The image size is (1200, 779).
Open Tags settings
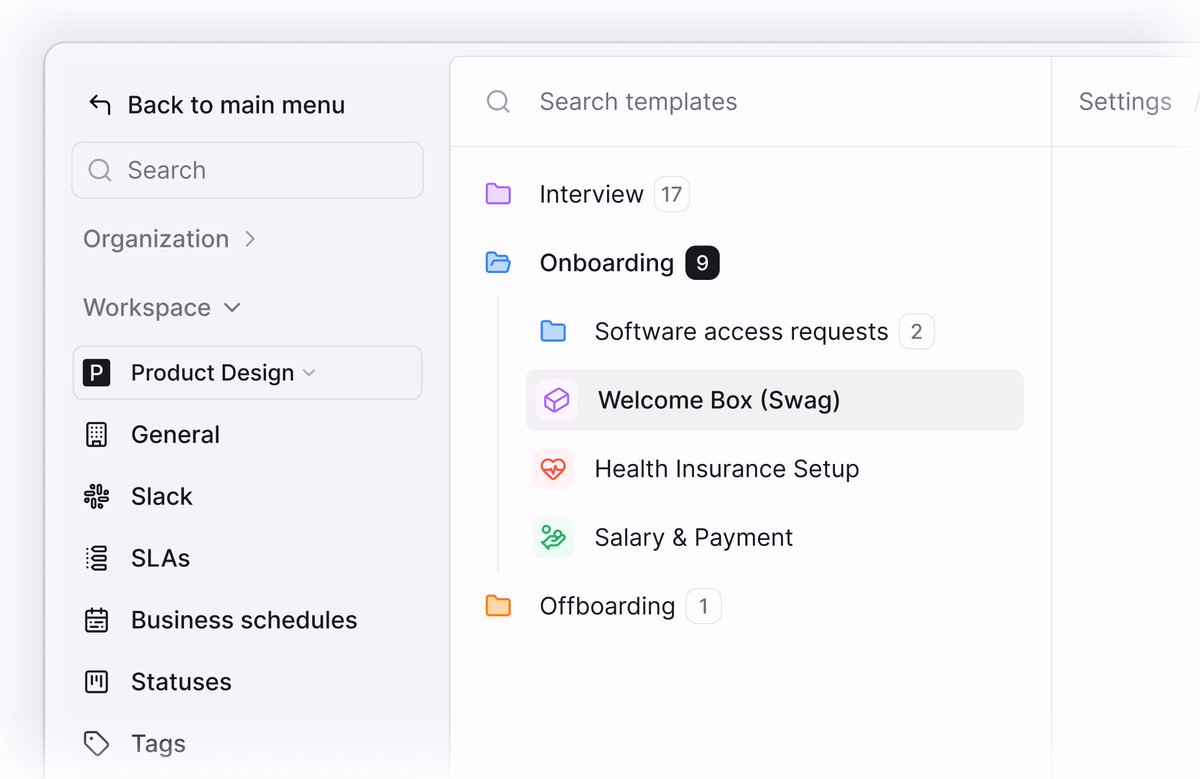158,744
